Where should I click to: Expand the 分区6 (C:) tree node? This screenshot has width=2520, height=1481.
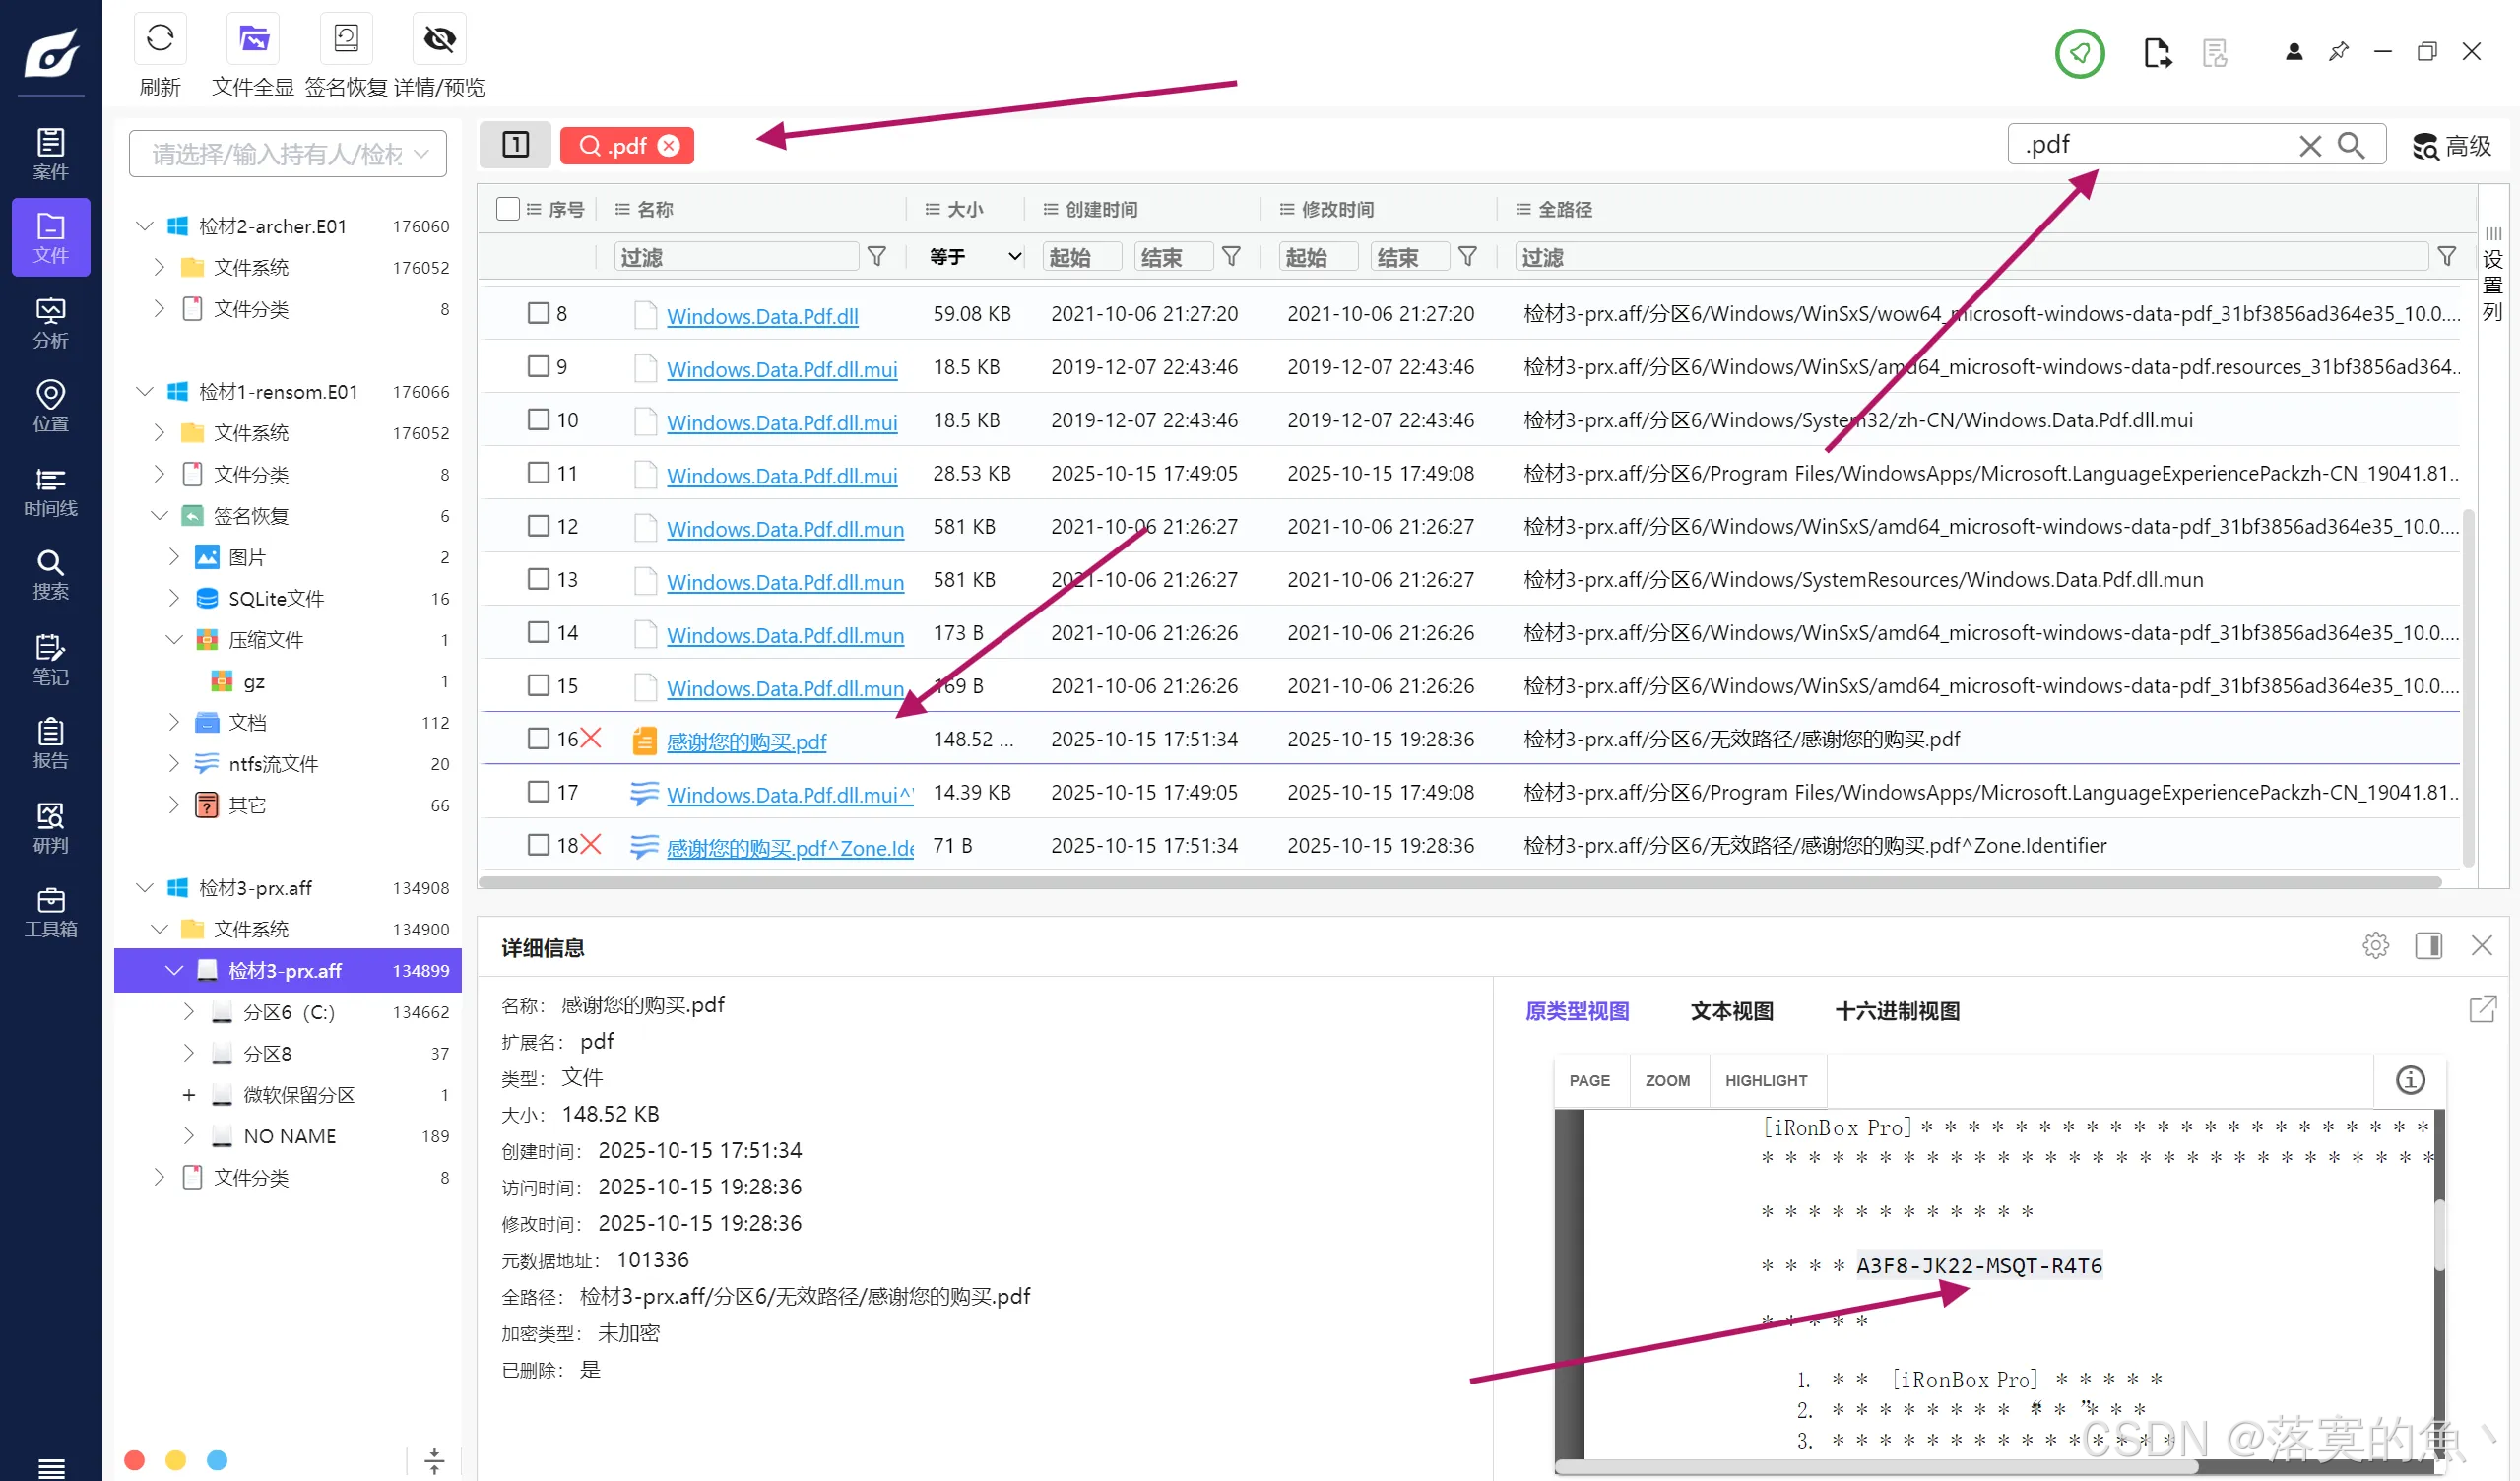(189, 1012)
